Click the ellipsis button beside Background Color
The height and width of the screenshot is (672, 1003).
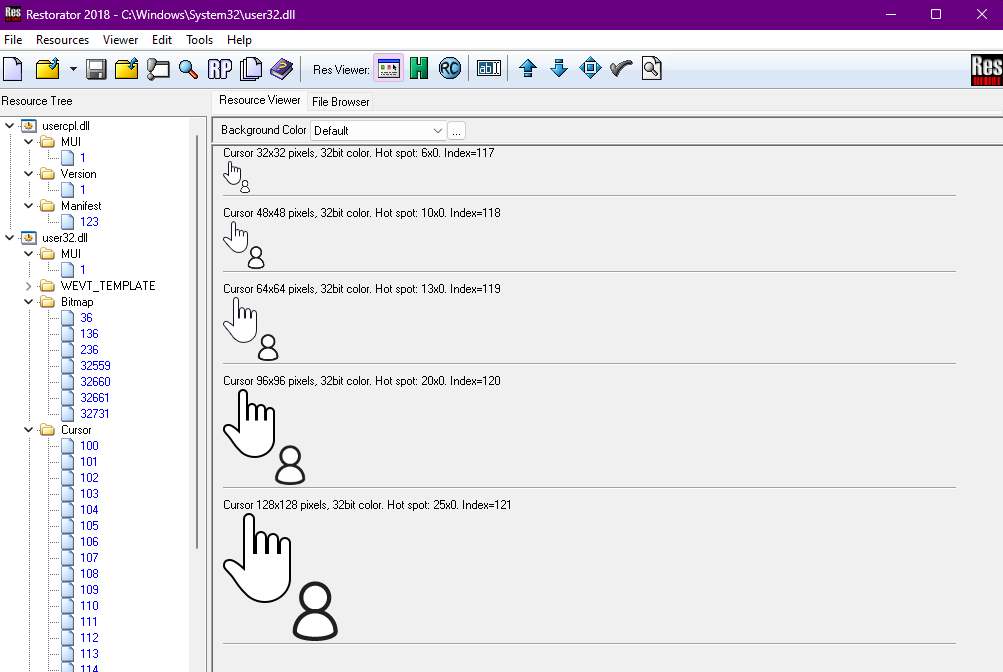coord(456,130)
